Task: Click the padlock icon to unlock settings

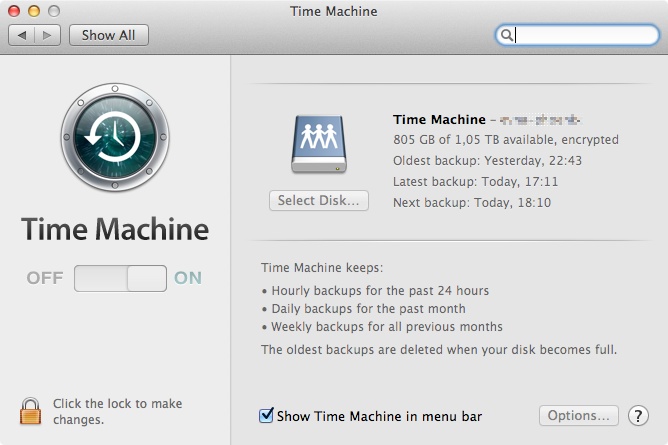Action: (31, 411)
